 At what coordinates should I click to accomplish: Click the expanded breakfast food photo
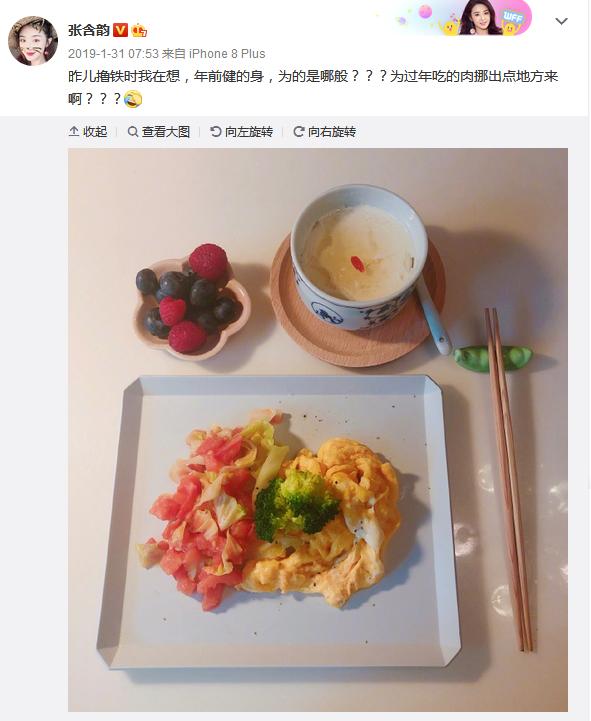318,429
